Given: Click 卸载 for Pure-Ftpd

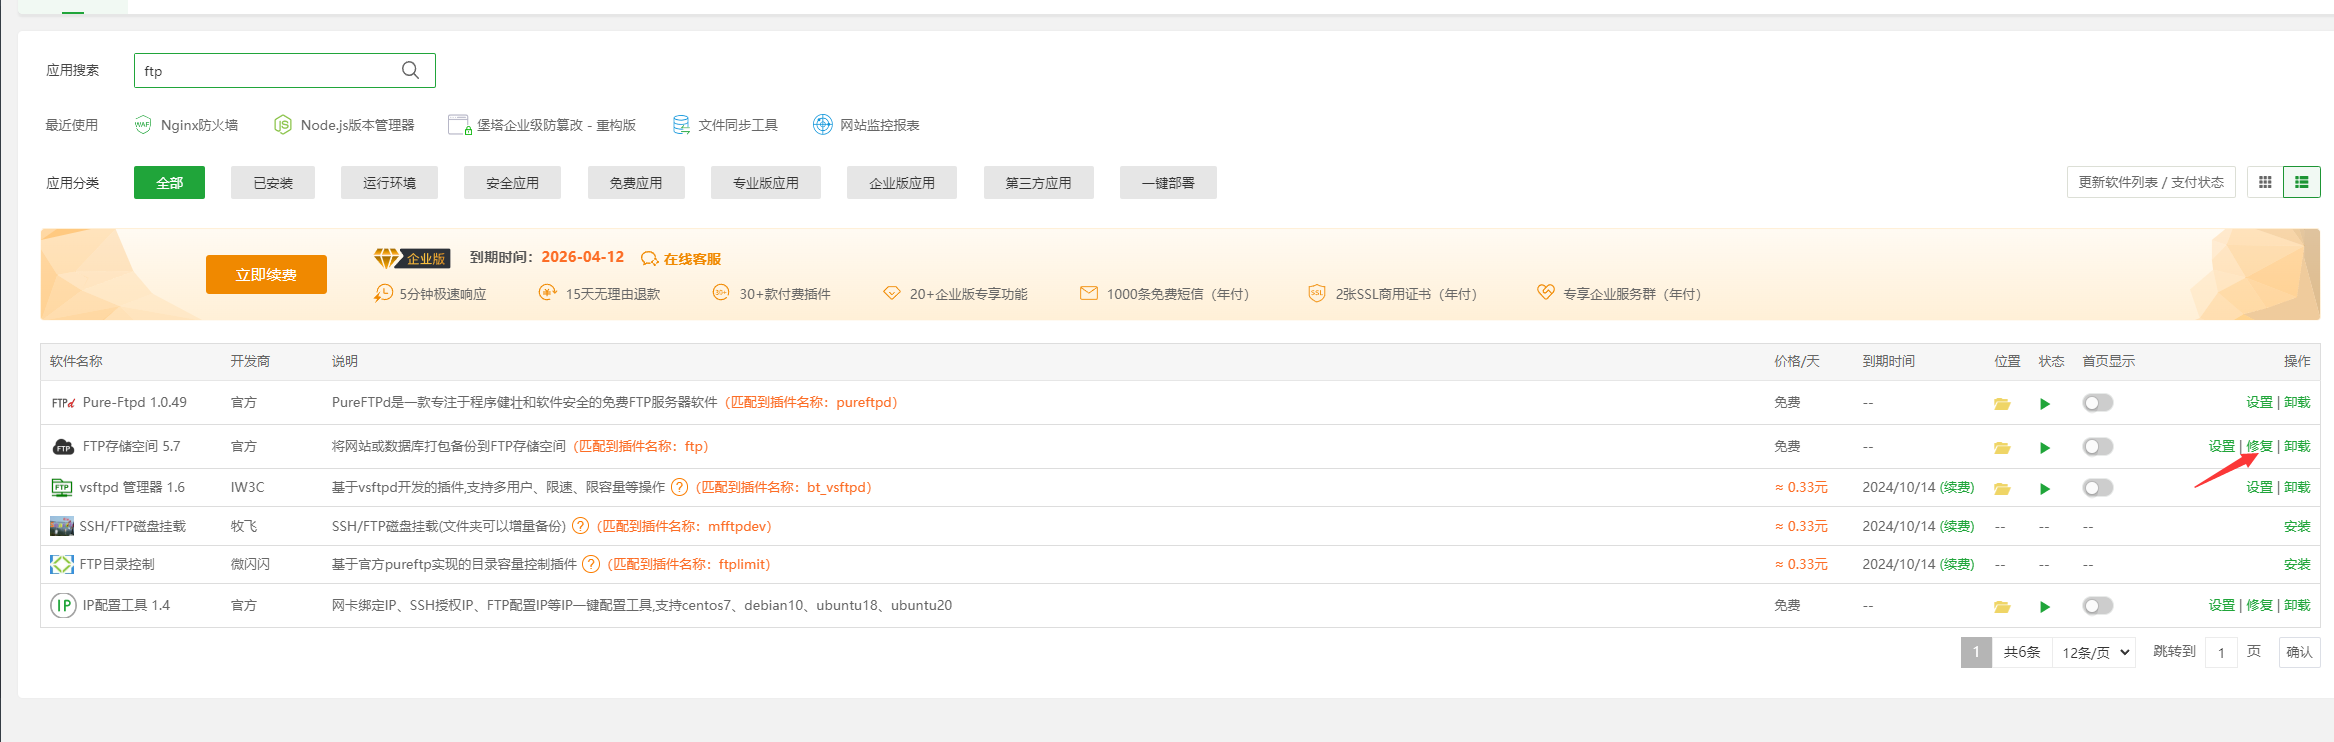Looking at the screenshot, I should pyautogui.click(x=2297, y=402).
